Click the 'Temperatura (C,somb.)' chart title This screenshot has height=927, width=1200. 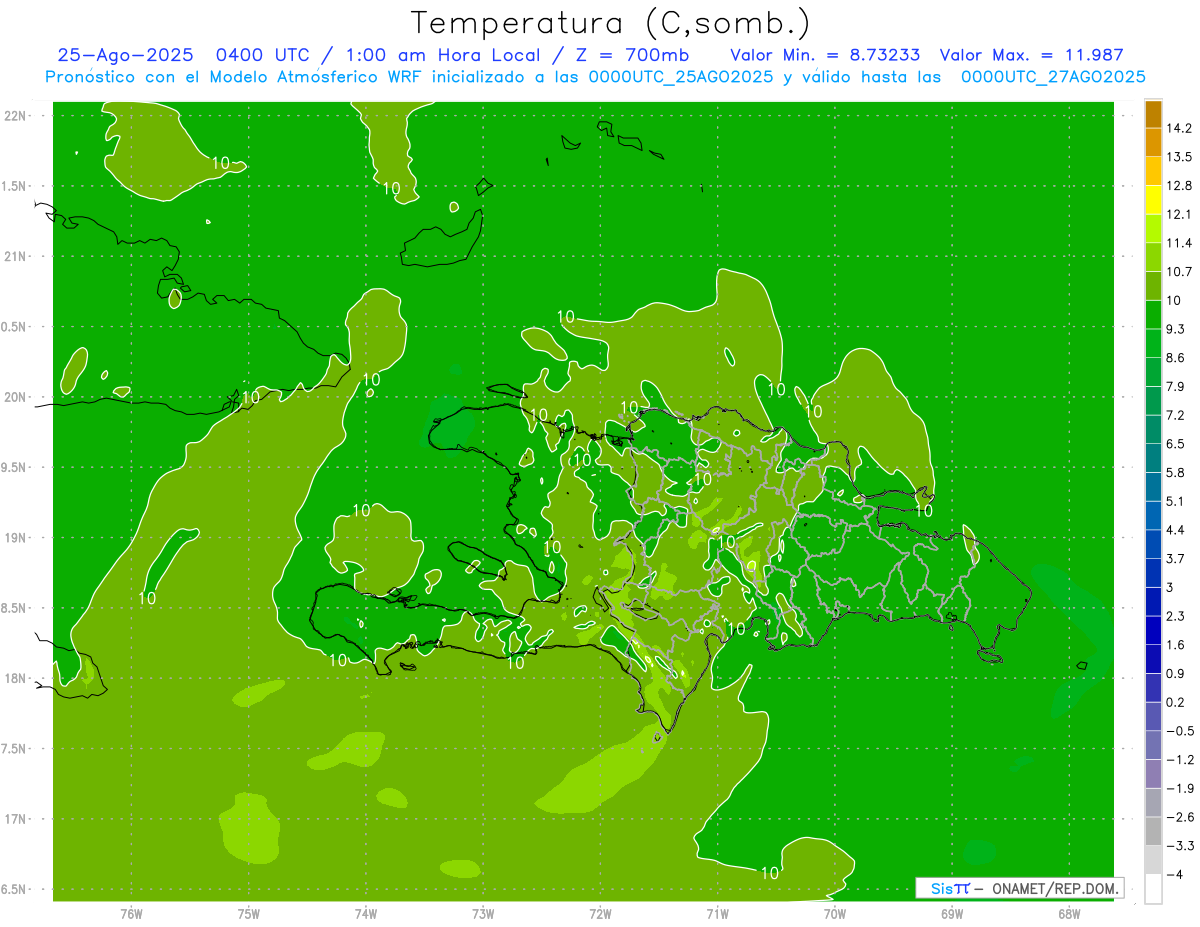coord(610,23)
